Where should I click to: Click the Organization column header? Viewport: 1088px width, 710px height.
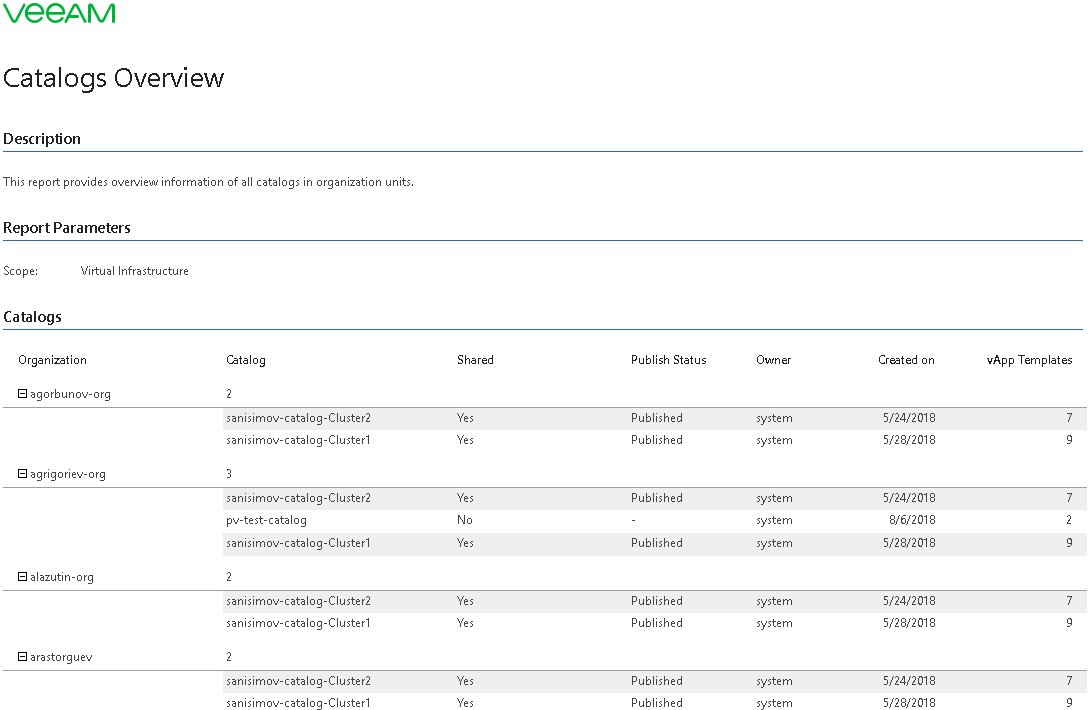[x=52, y=360]
